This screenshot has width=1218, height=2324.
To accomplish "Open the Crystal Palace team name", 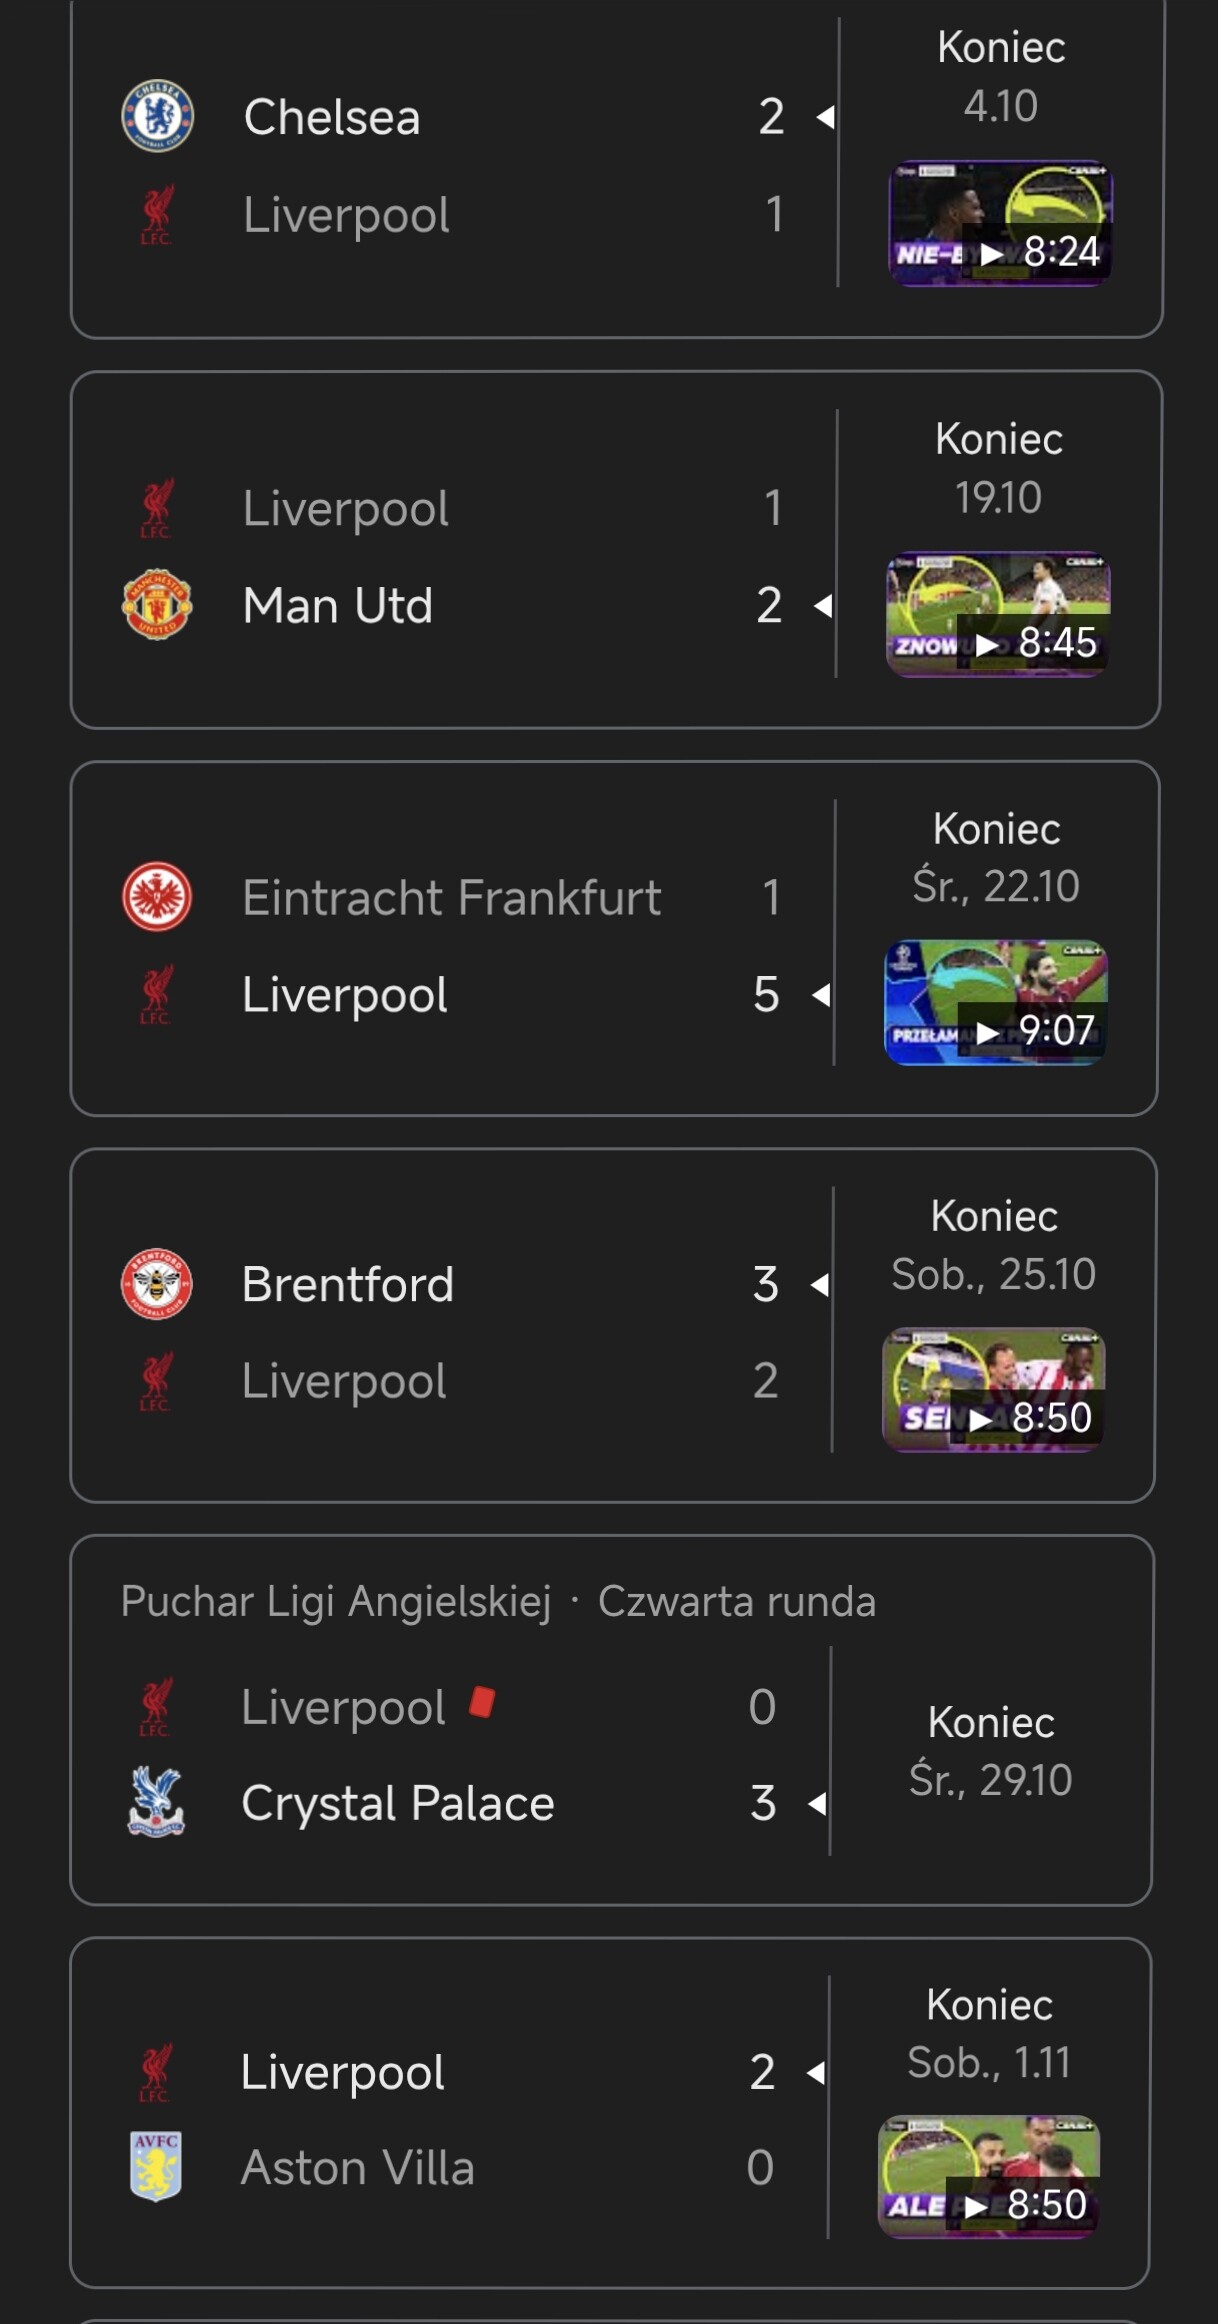I will click(398, 1803).
